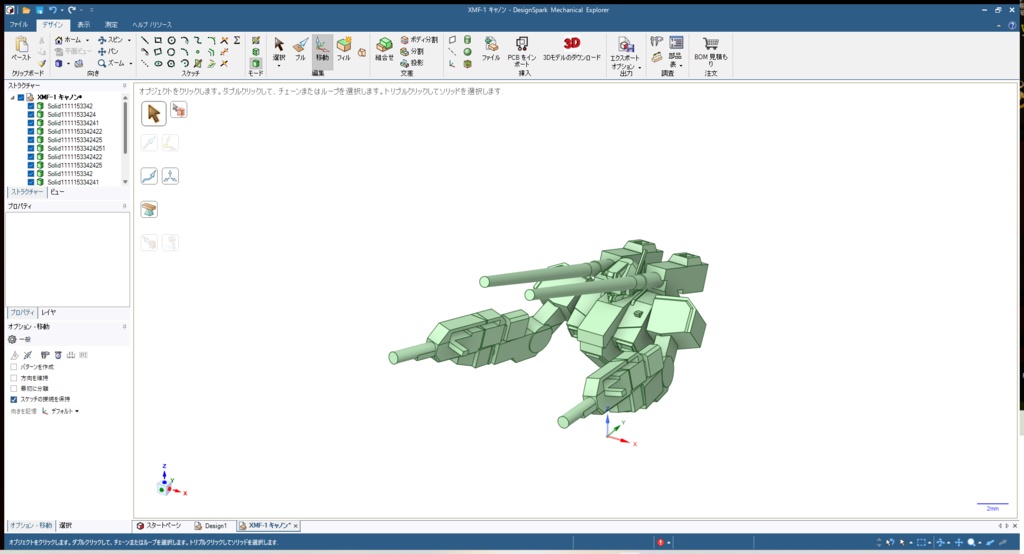Viewport: 1024px width, 554px height.
Task: Uncheck visibility of Solid11111533424
Action: pos(31,114)
